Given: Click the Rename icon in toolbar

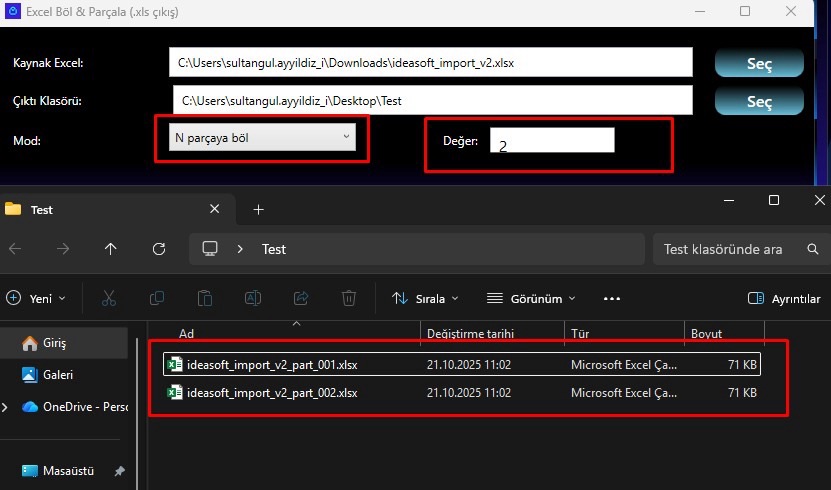Looking at the screenshot, I should point(253,298).
